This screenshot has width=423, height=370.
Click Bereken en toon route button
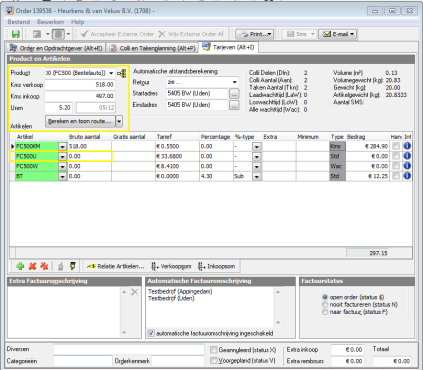point(80,121)
